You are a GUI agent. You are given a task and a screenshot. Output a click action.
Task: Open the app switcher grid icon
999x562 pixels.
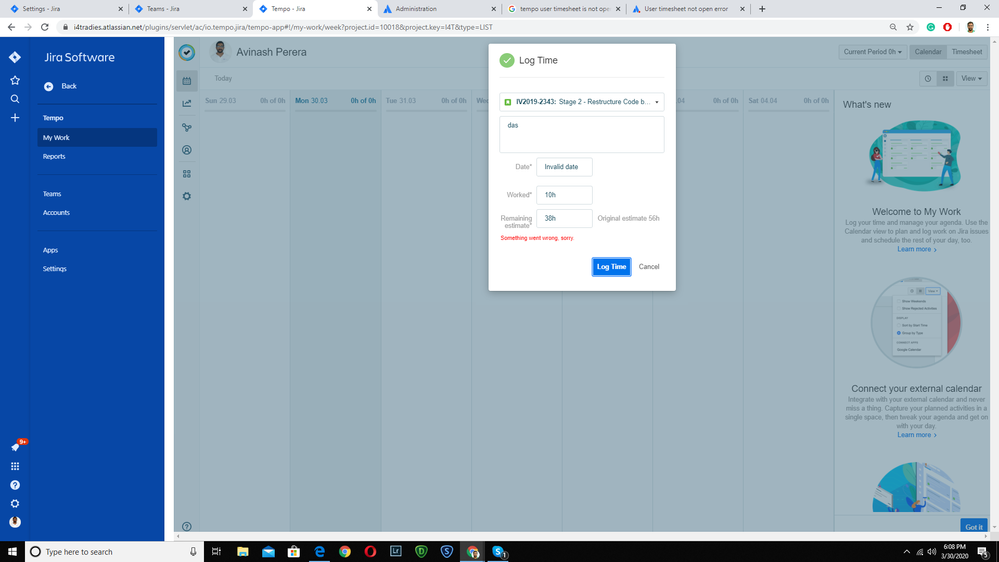click(15, 466)
